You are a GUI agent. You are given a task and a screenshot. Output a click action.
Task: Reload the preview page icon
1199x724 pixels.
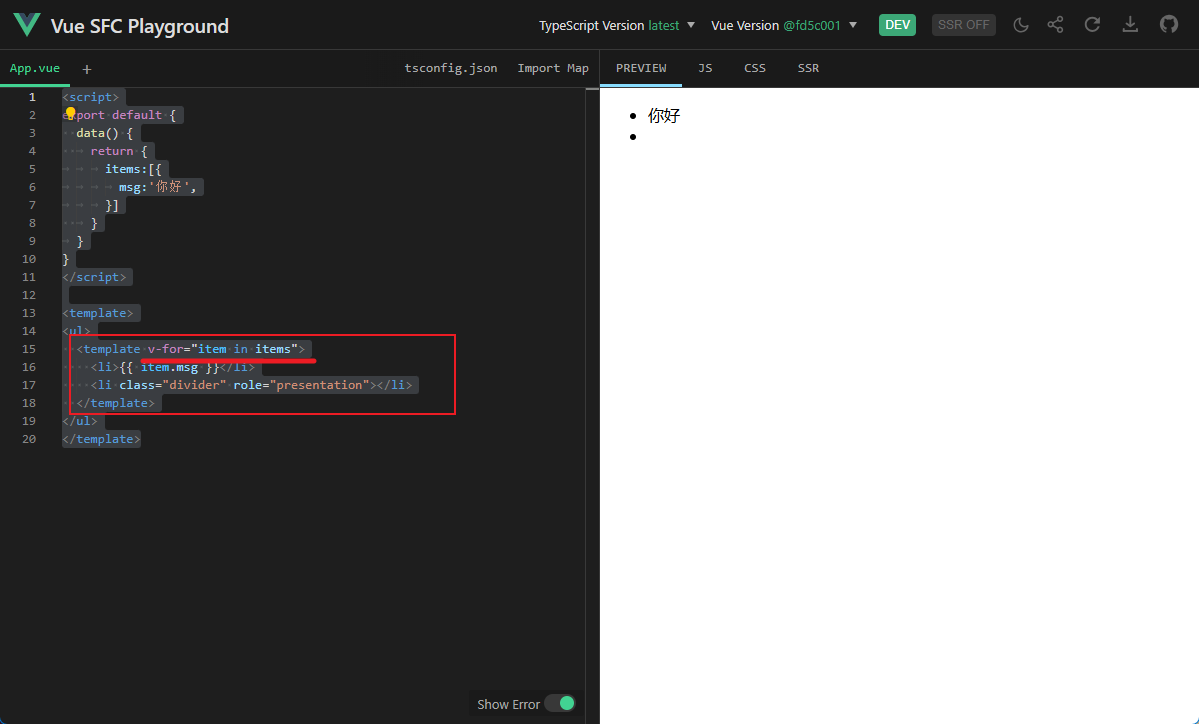click(x=1092, y=24)
